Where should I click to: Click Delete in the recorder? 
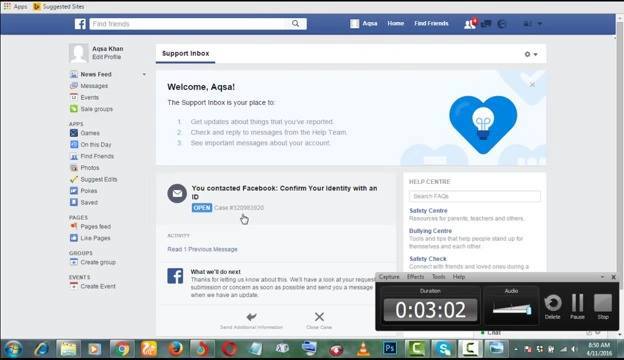coord(553,307)
